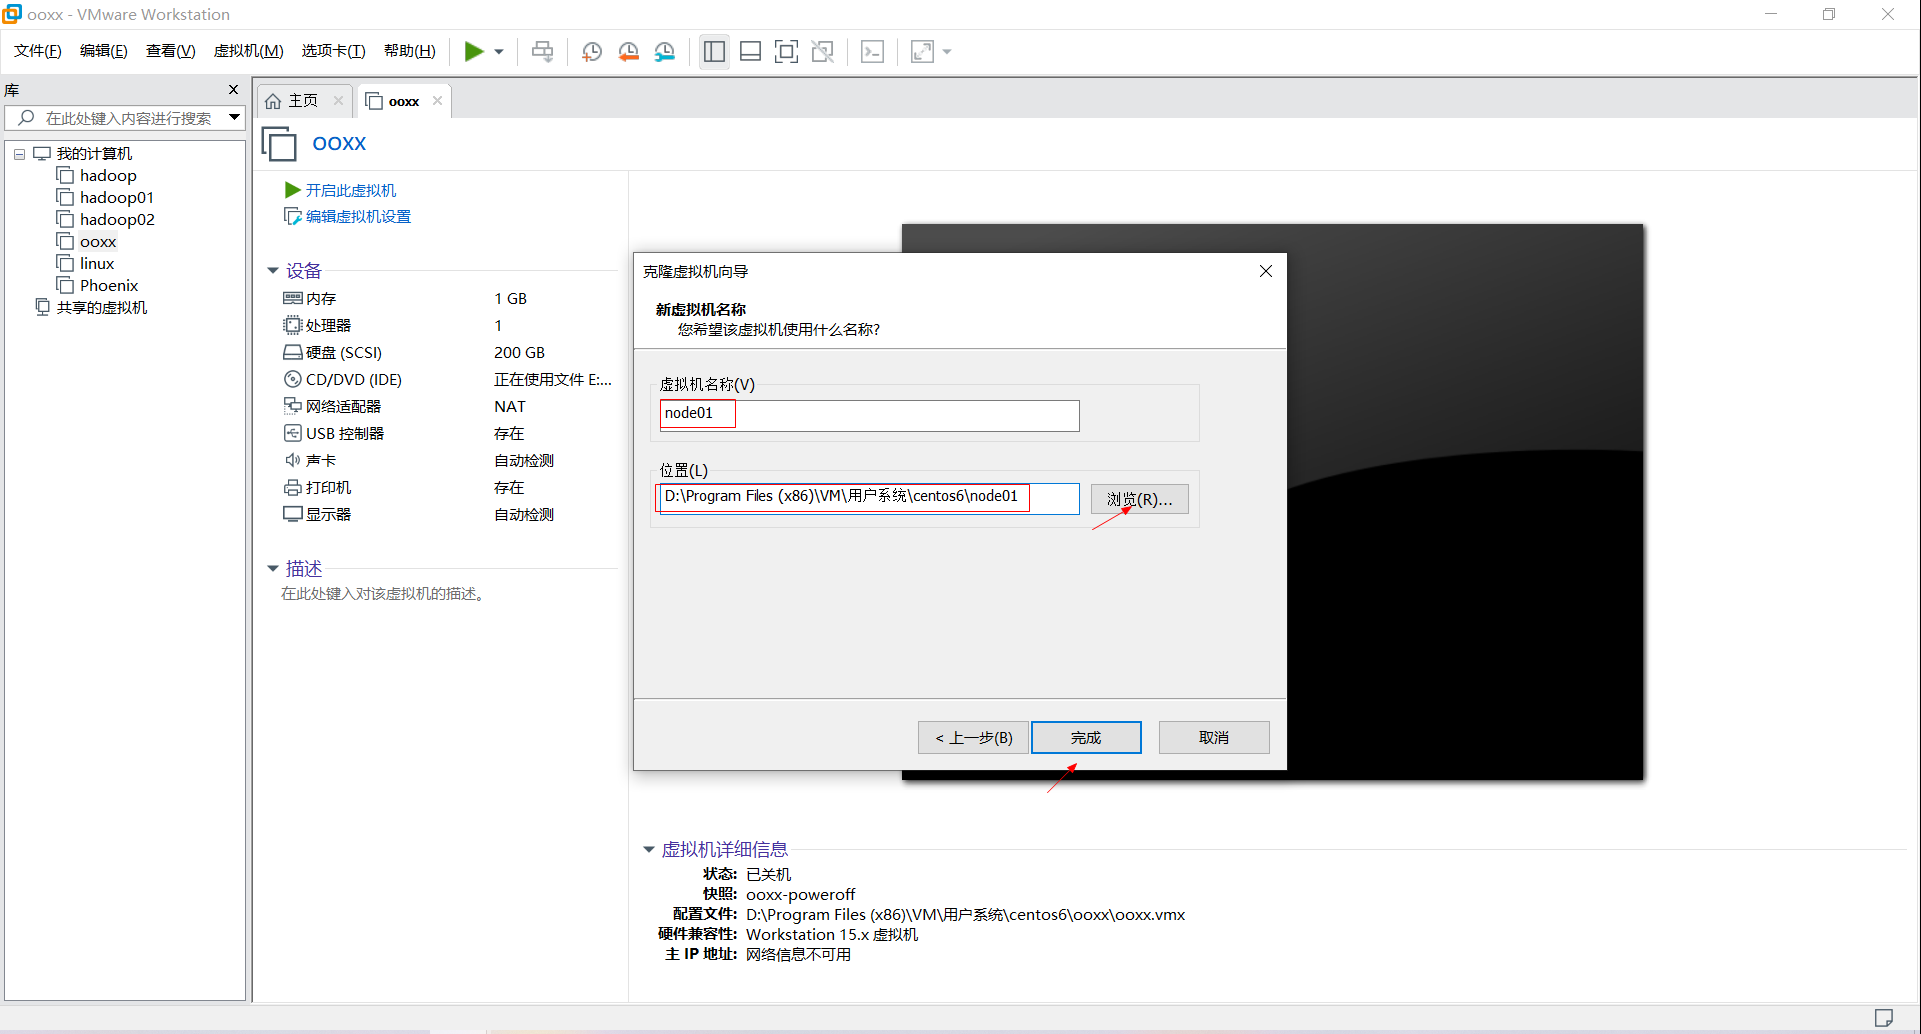
Task: Click the 打印机 device row
Action: click(x=448, y=487)
